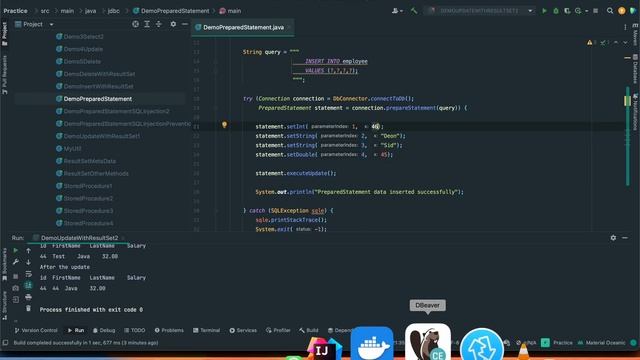Toggle tool window quick access at bottom-left corner
This screenshot has width=640, height=360.
pos(5,343)
